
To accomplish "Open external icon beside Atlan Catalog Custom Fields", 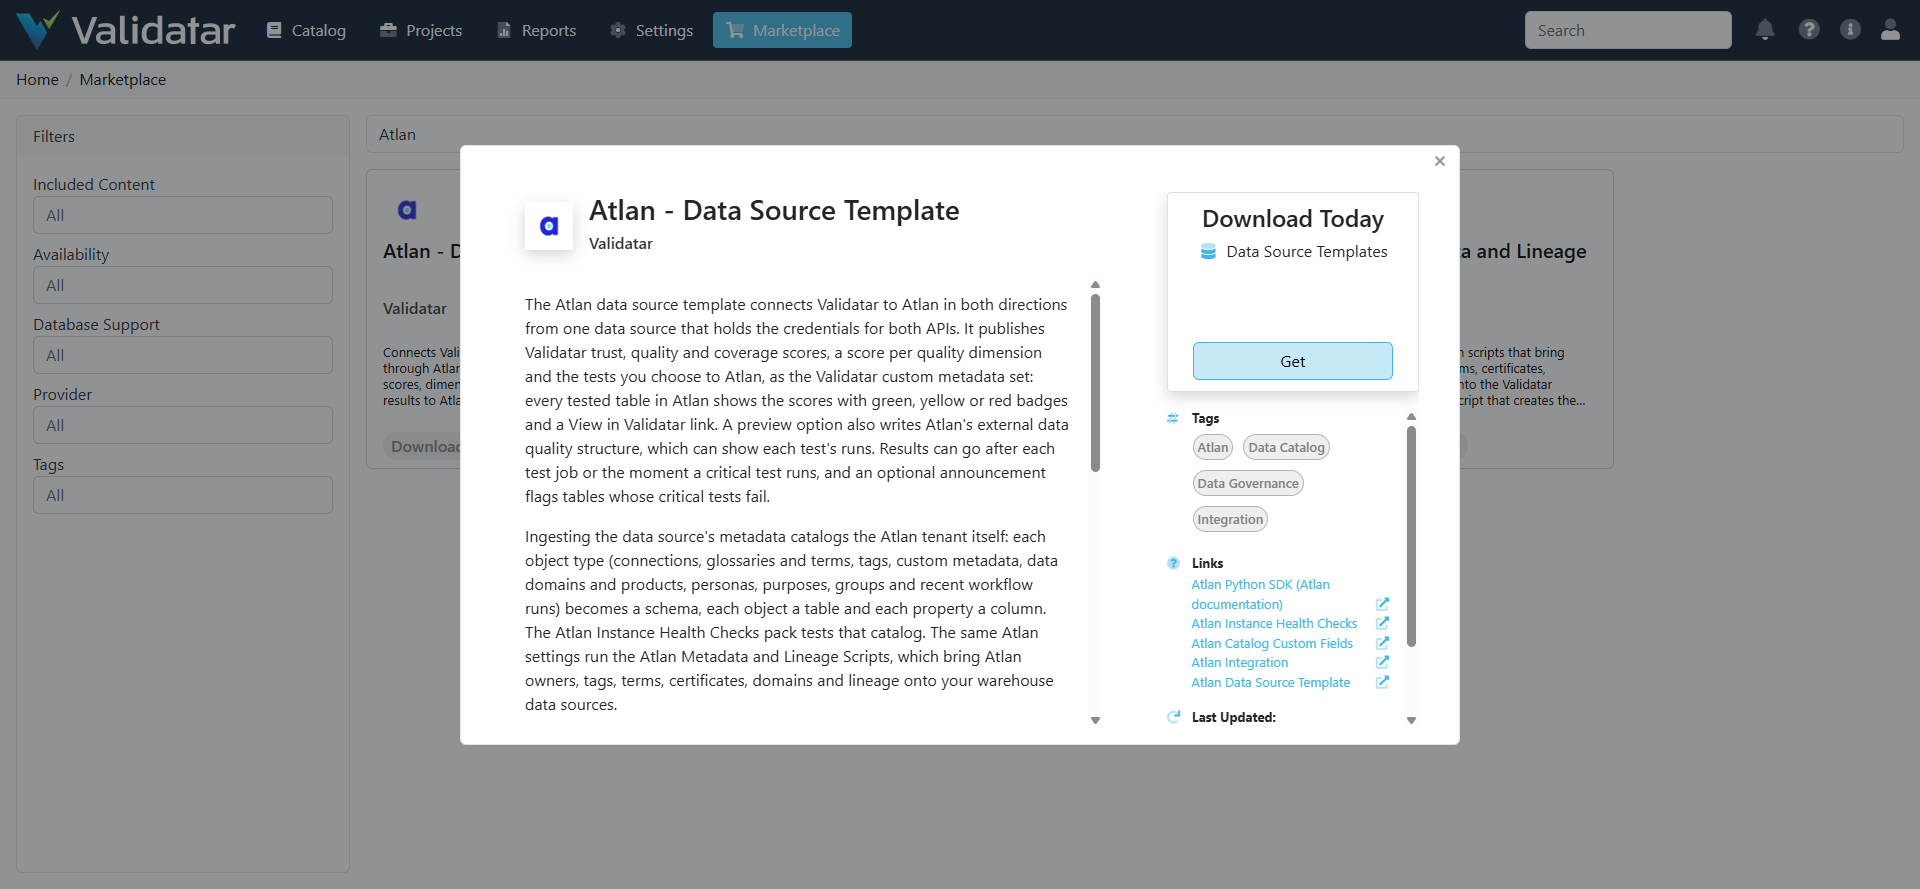I will click(x=1382, y=643).
